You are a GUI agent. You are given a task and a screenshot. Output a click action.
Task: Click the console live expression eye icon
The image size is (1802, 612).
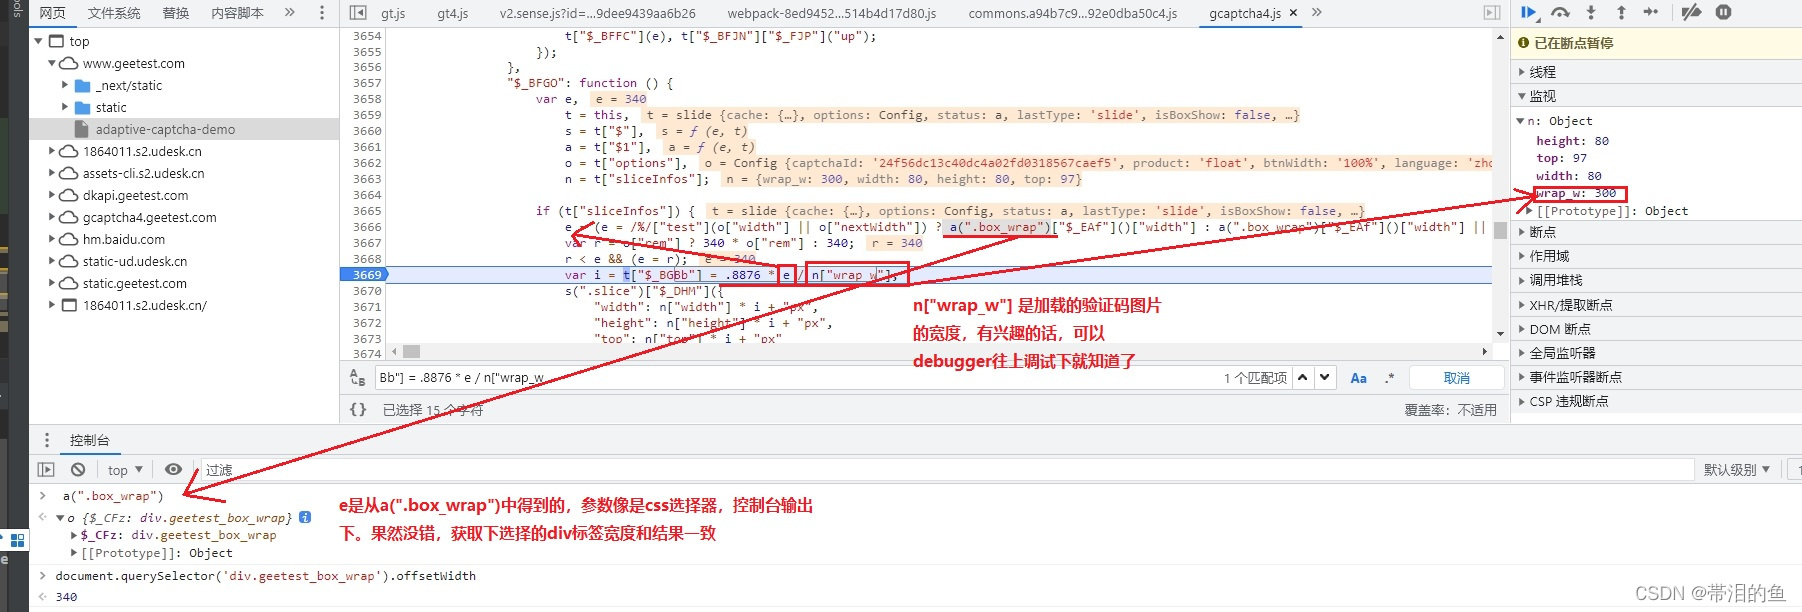[x=173, y=470]
